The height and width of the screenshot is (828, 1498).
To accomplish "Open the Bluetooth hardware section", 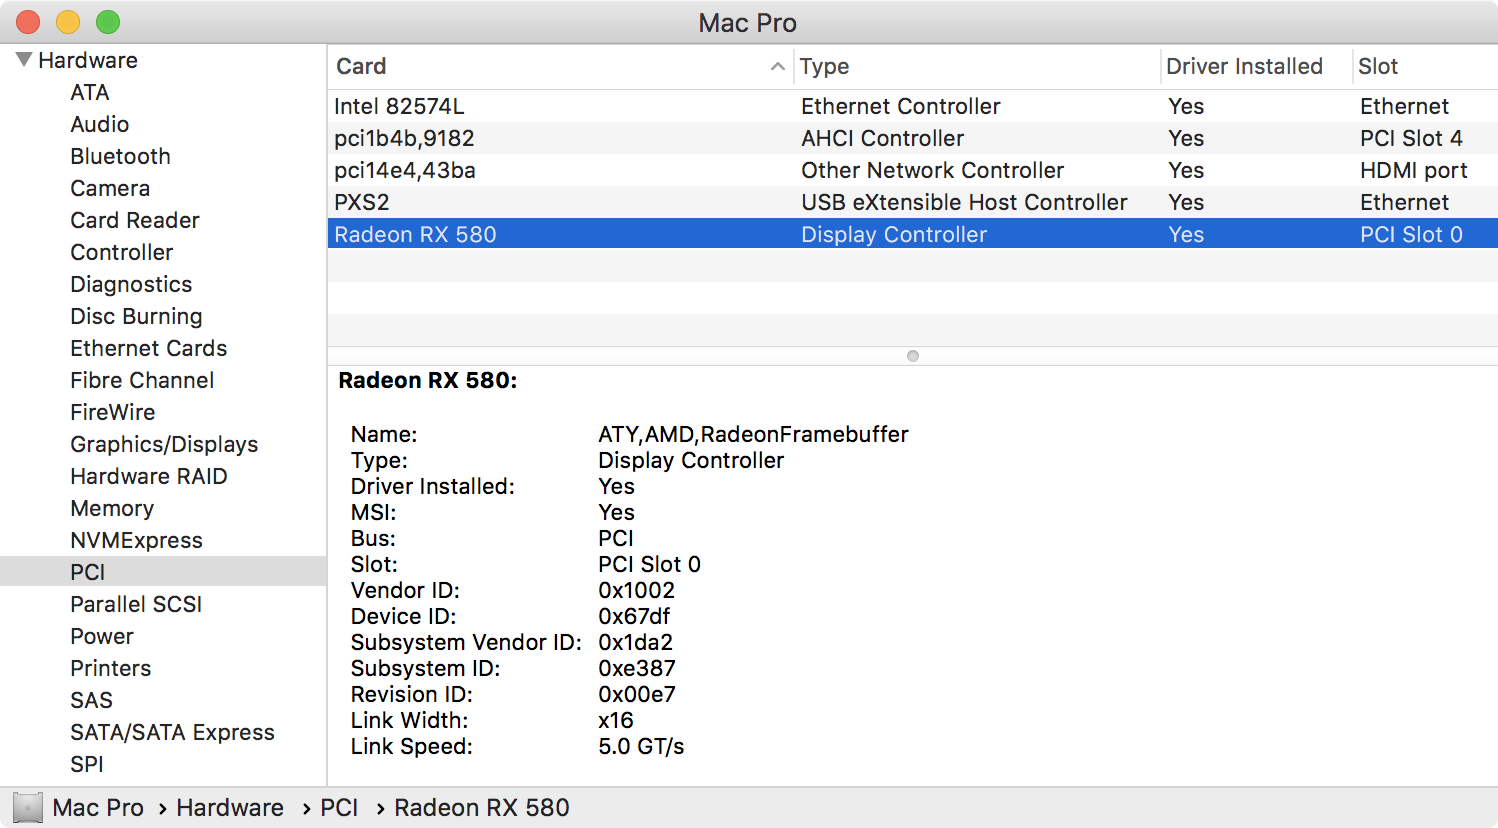I will [x=120, y=156].
